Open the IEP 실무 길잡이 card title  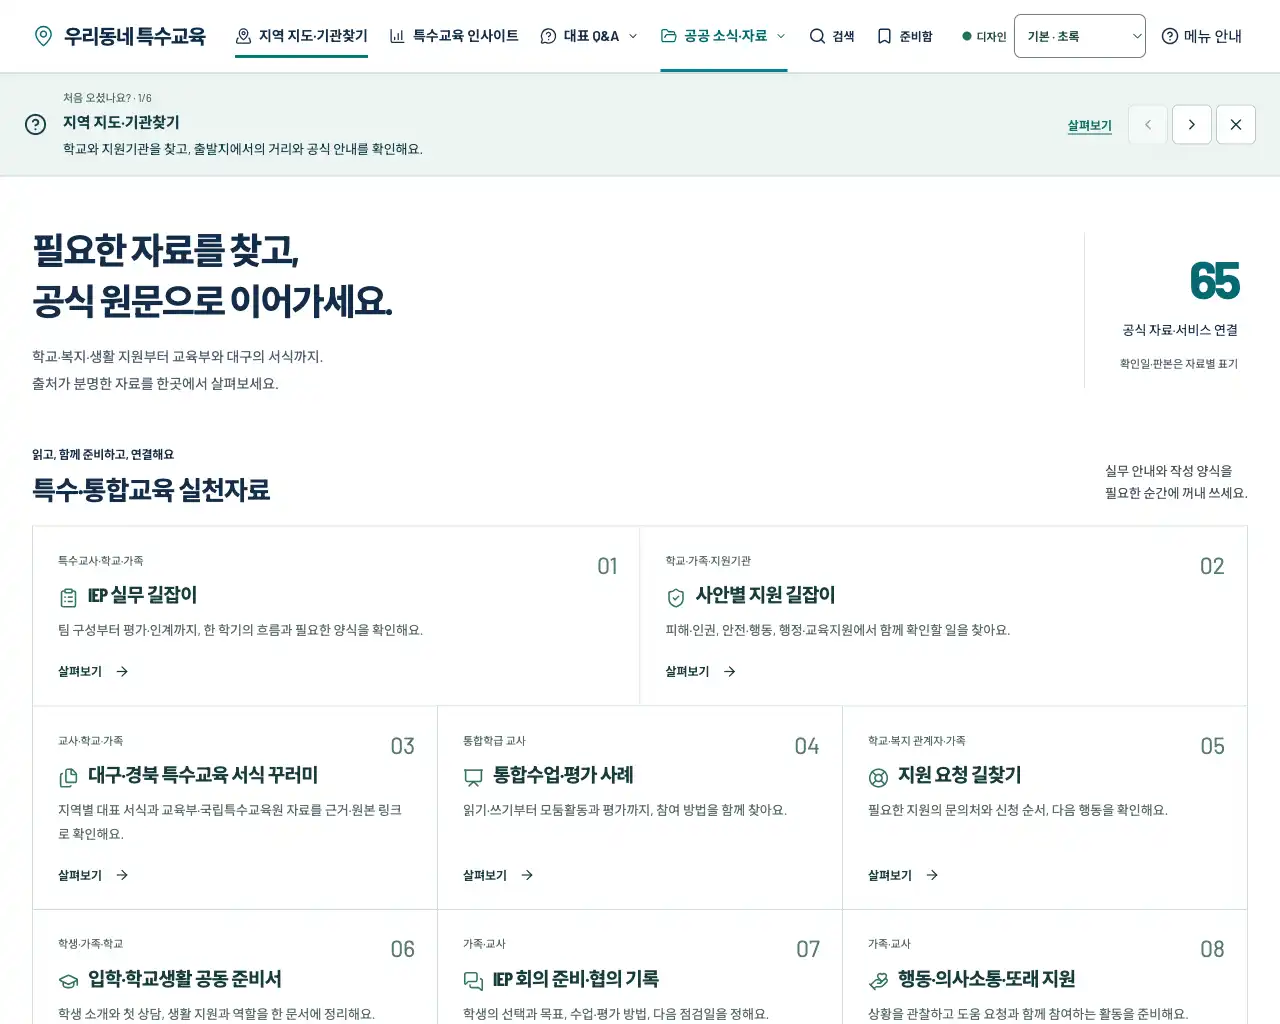[x=142, y=596]
